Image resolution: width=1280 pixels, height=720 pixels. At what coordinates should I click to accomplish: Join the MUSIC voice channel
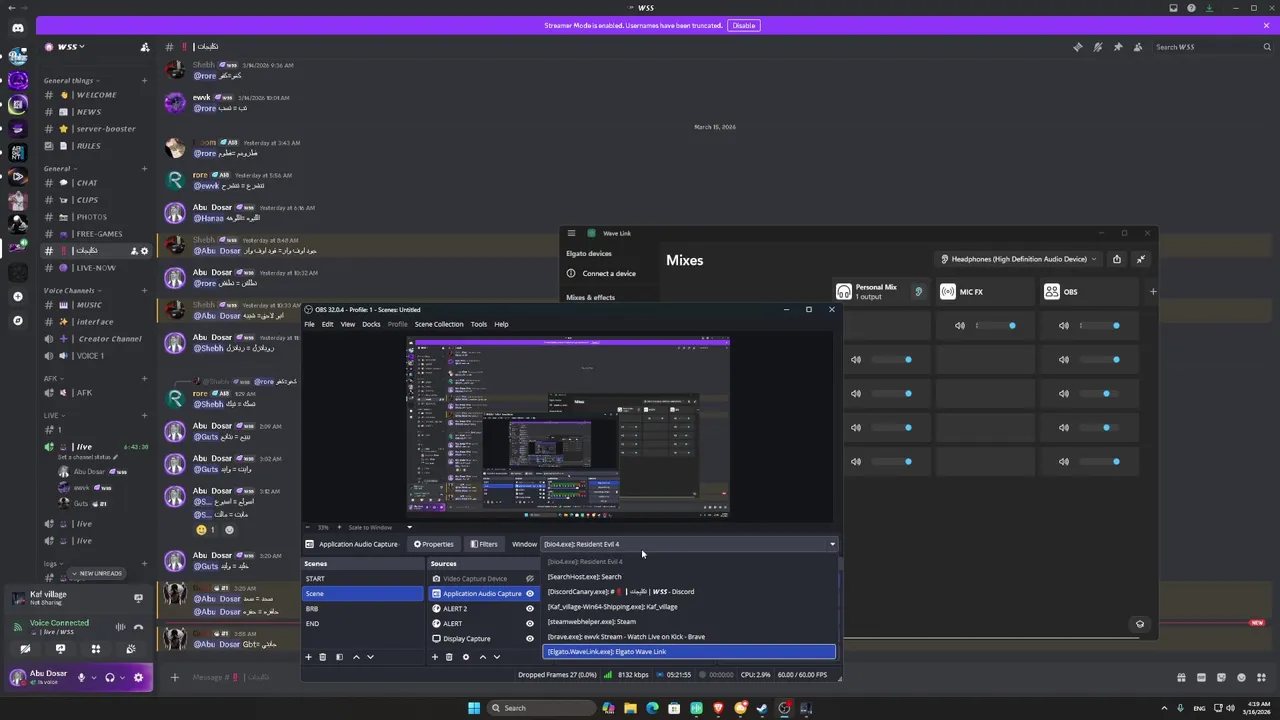tap(96, 305)
